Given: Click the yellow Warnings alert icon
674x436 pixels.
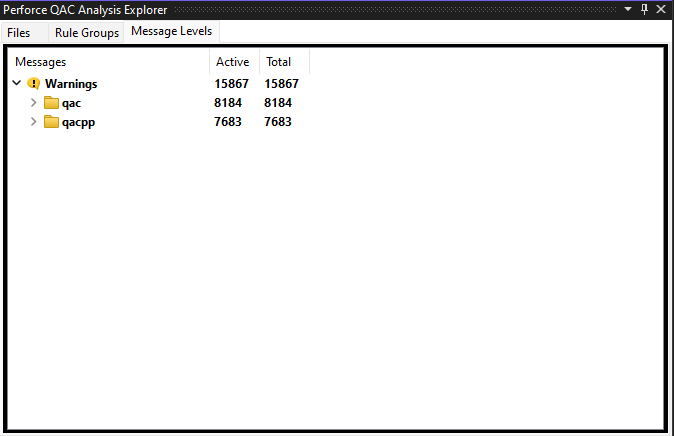Looking at the screenshot, I should point(34,84).
